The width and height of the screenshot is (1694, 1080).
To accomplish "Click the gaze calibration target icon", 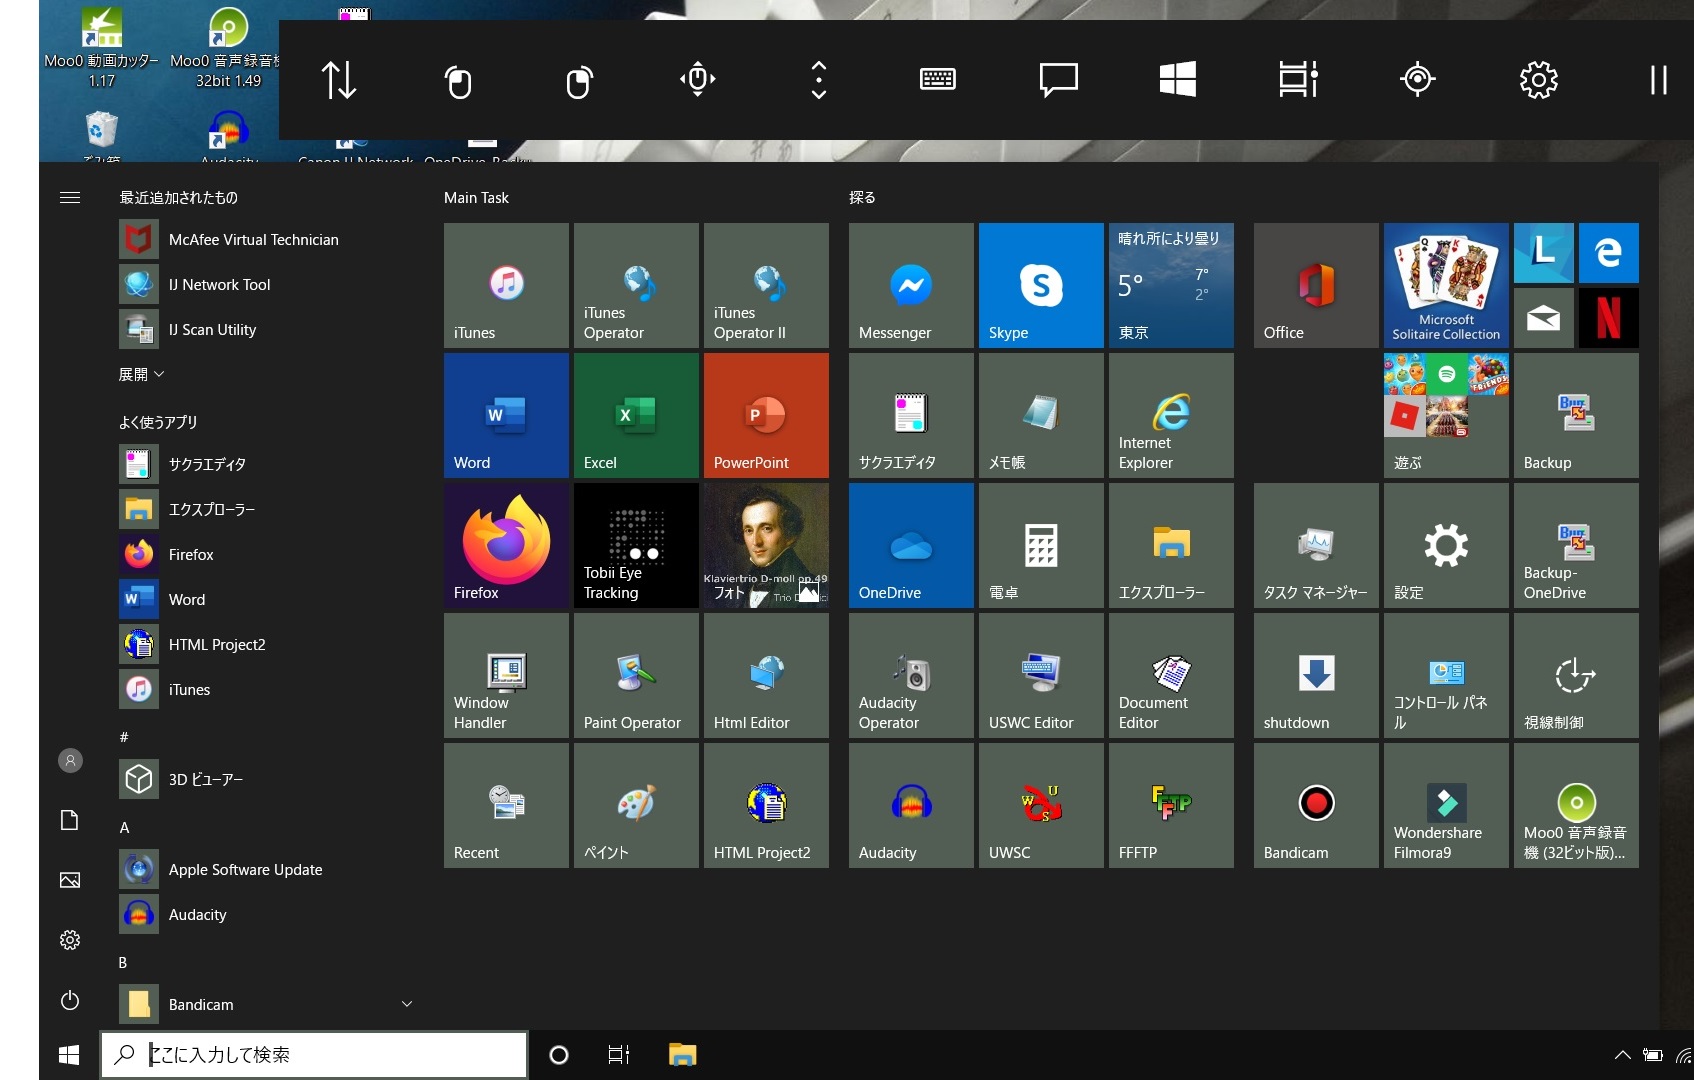I will click(1418, 79).
